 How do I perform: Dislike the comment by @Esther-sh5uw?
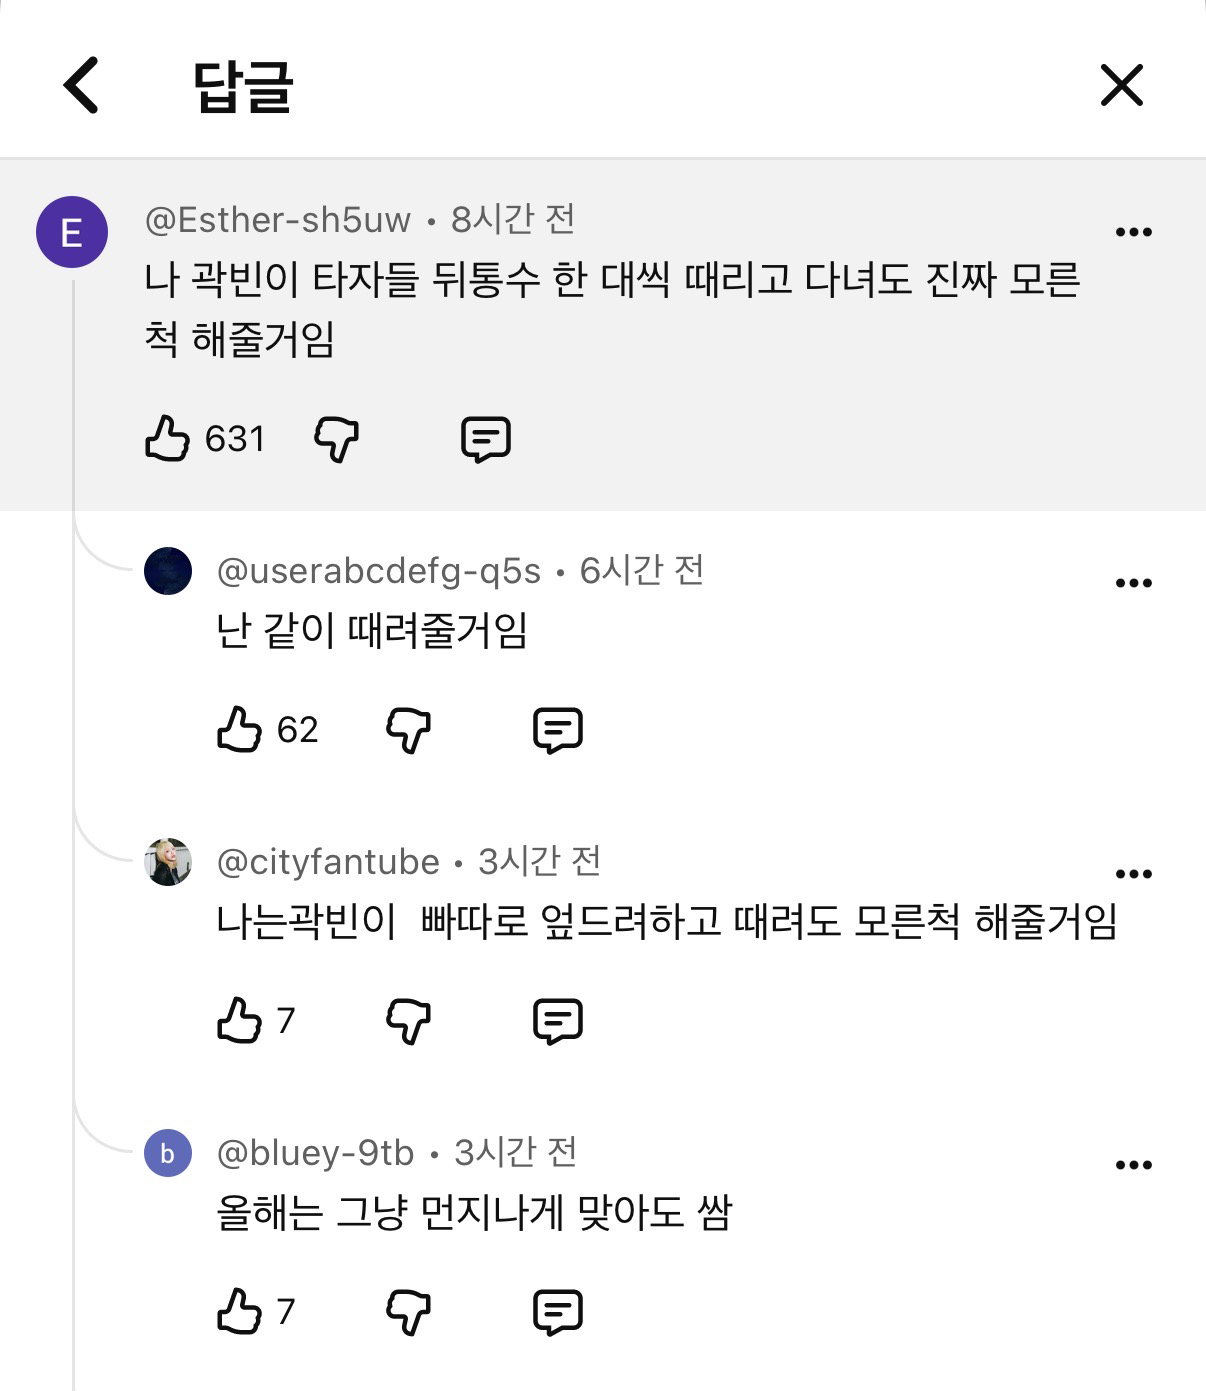(336, 439)
